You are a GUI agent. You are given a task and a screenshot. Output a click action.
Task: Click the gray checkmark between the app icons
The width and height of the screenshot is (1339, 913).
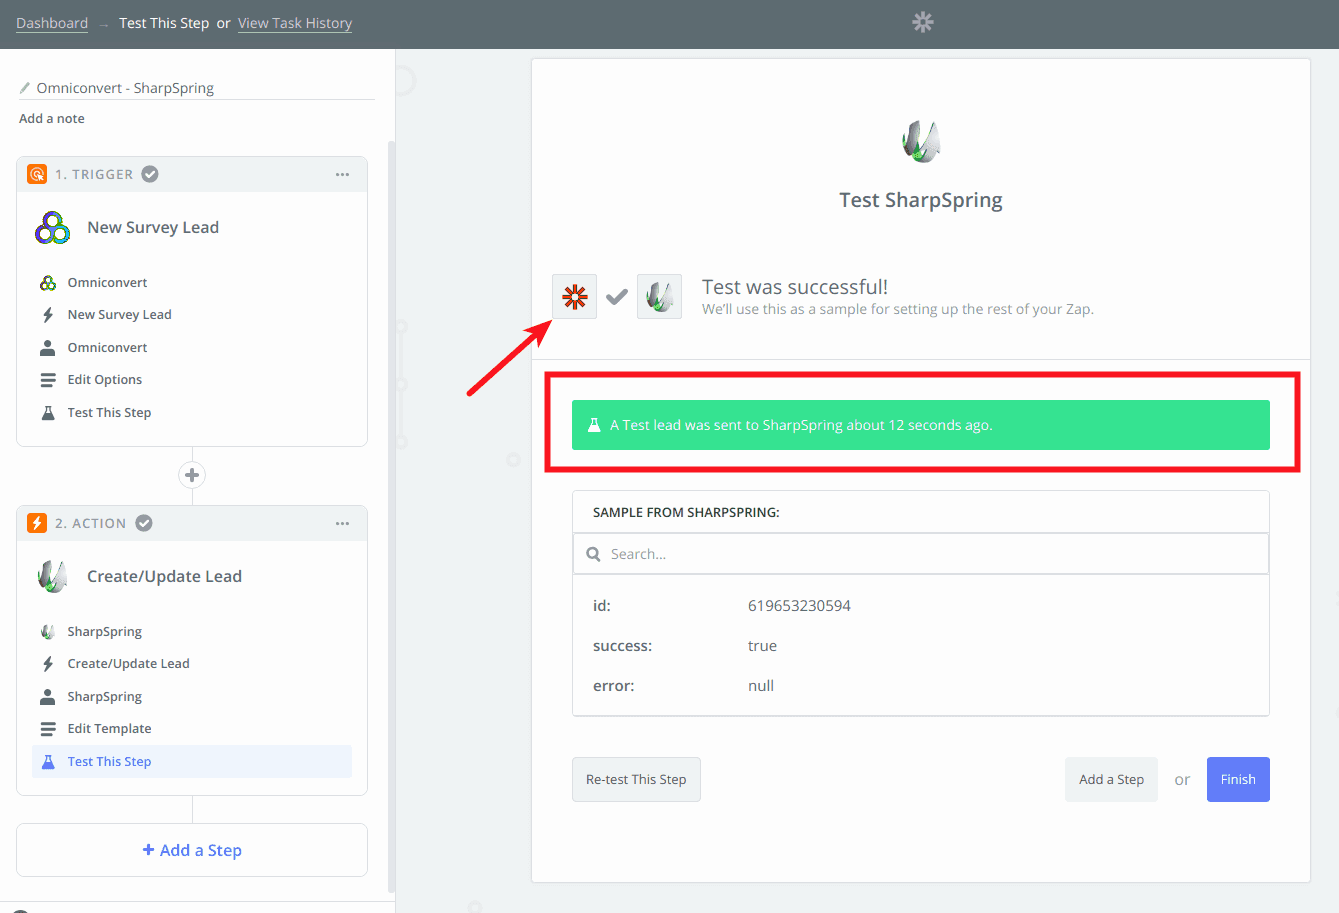(x=616, y=296)
